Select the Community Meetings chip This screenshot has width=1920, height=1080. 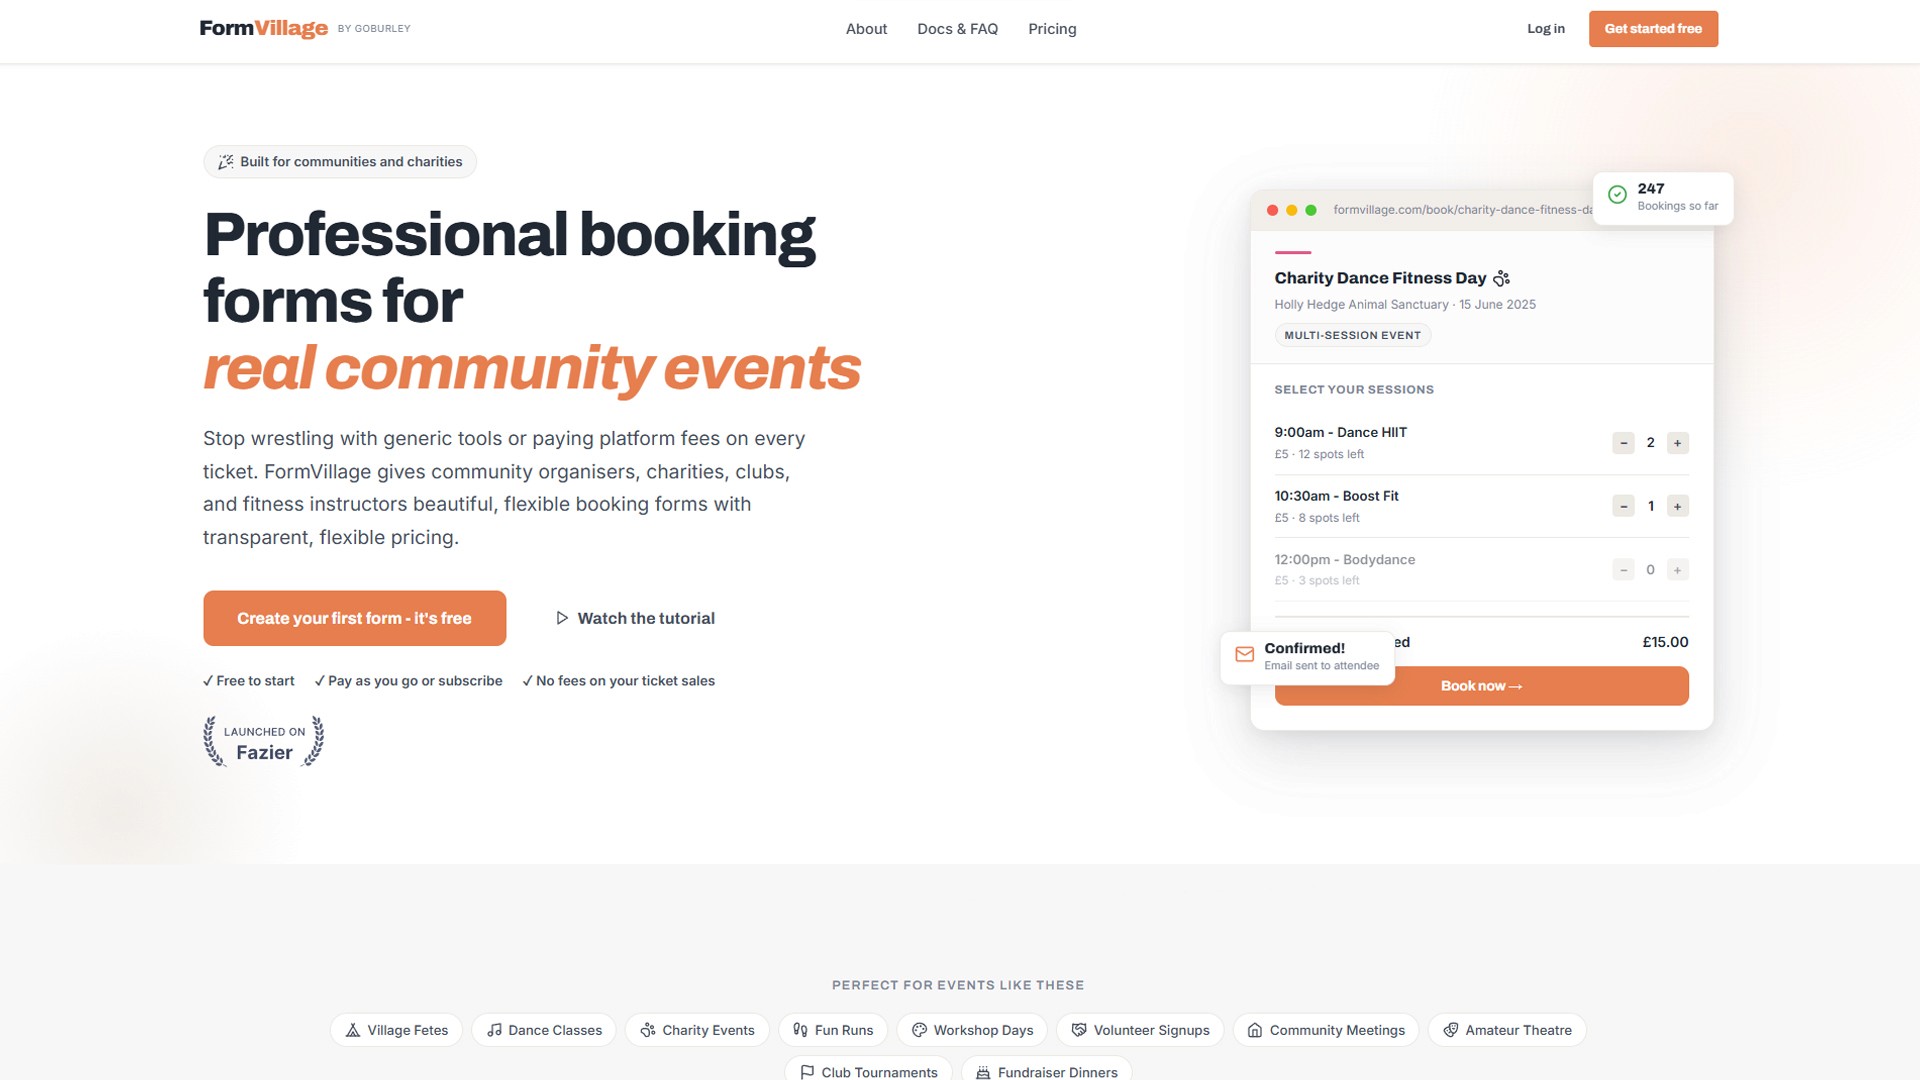coord(1326,1030)
